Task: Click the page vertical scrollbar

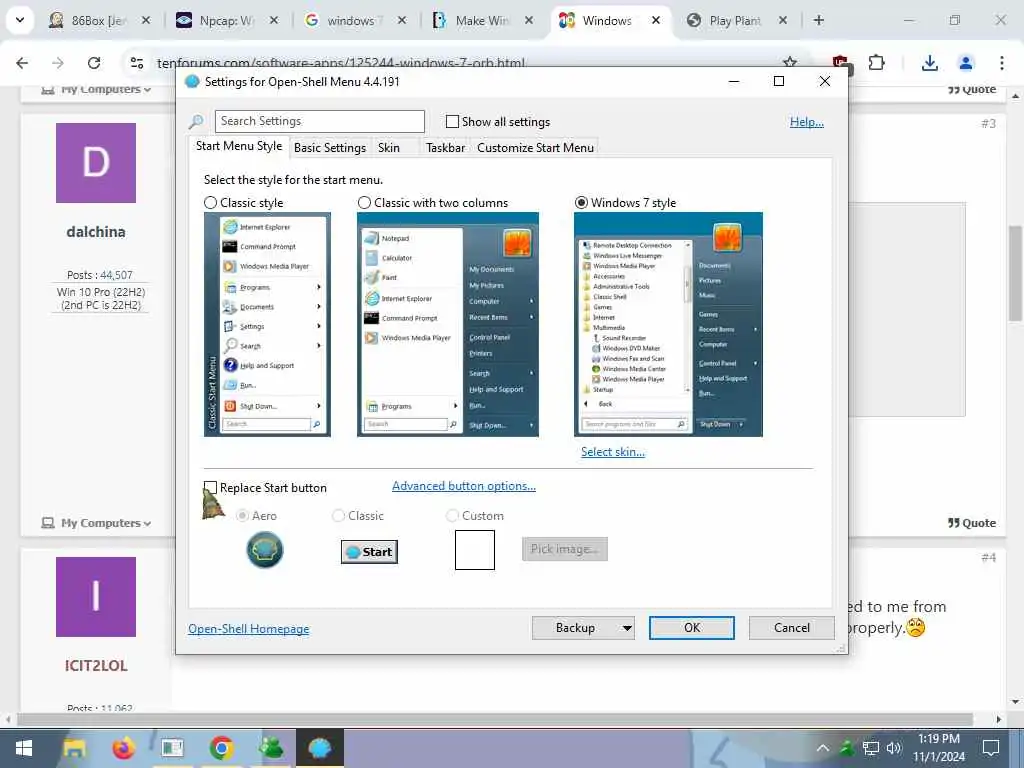Action: pos(1014,272)
